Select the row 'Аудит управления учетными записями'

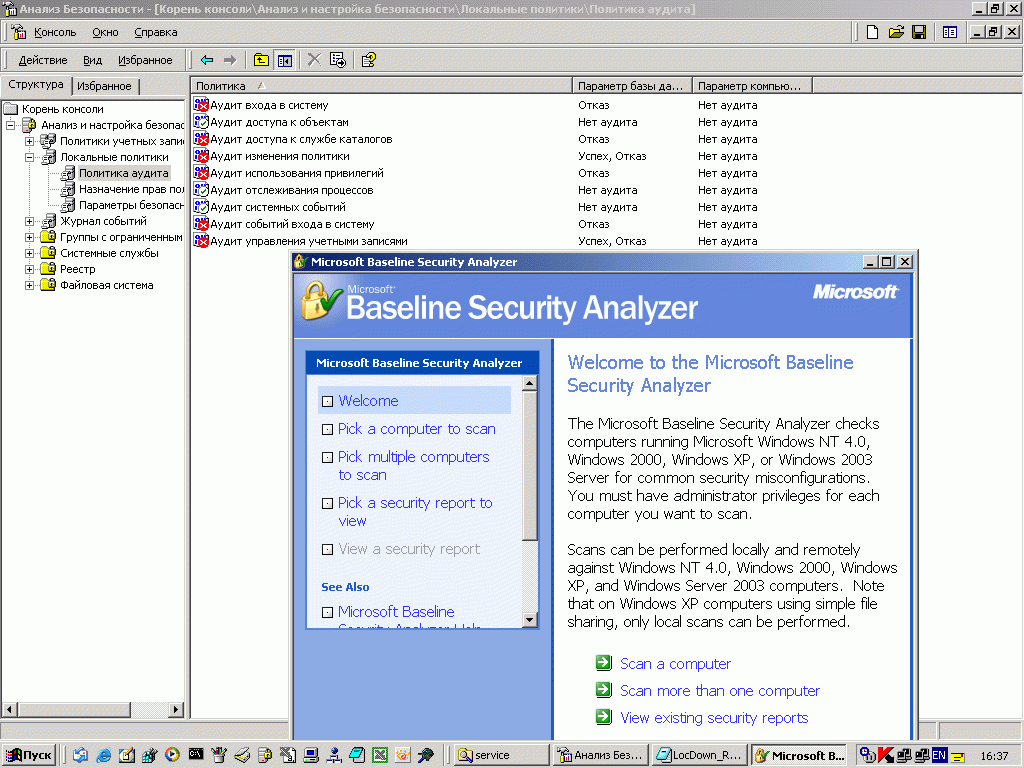[308, 241]
